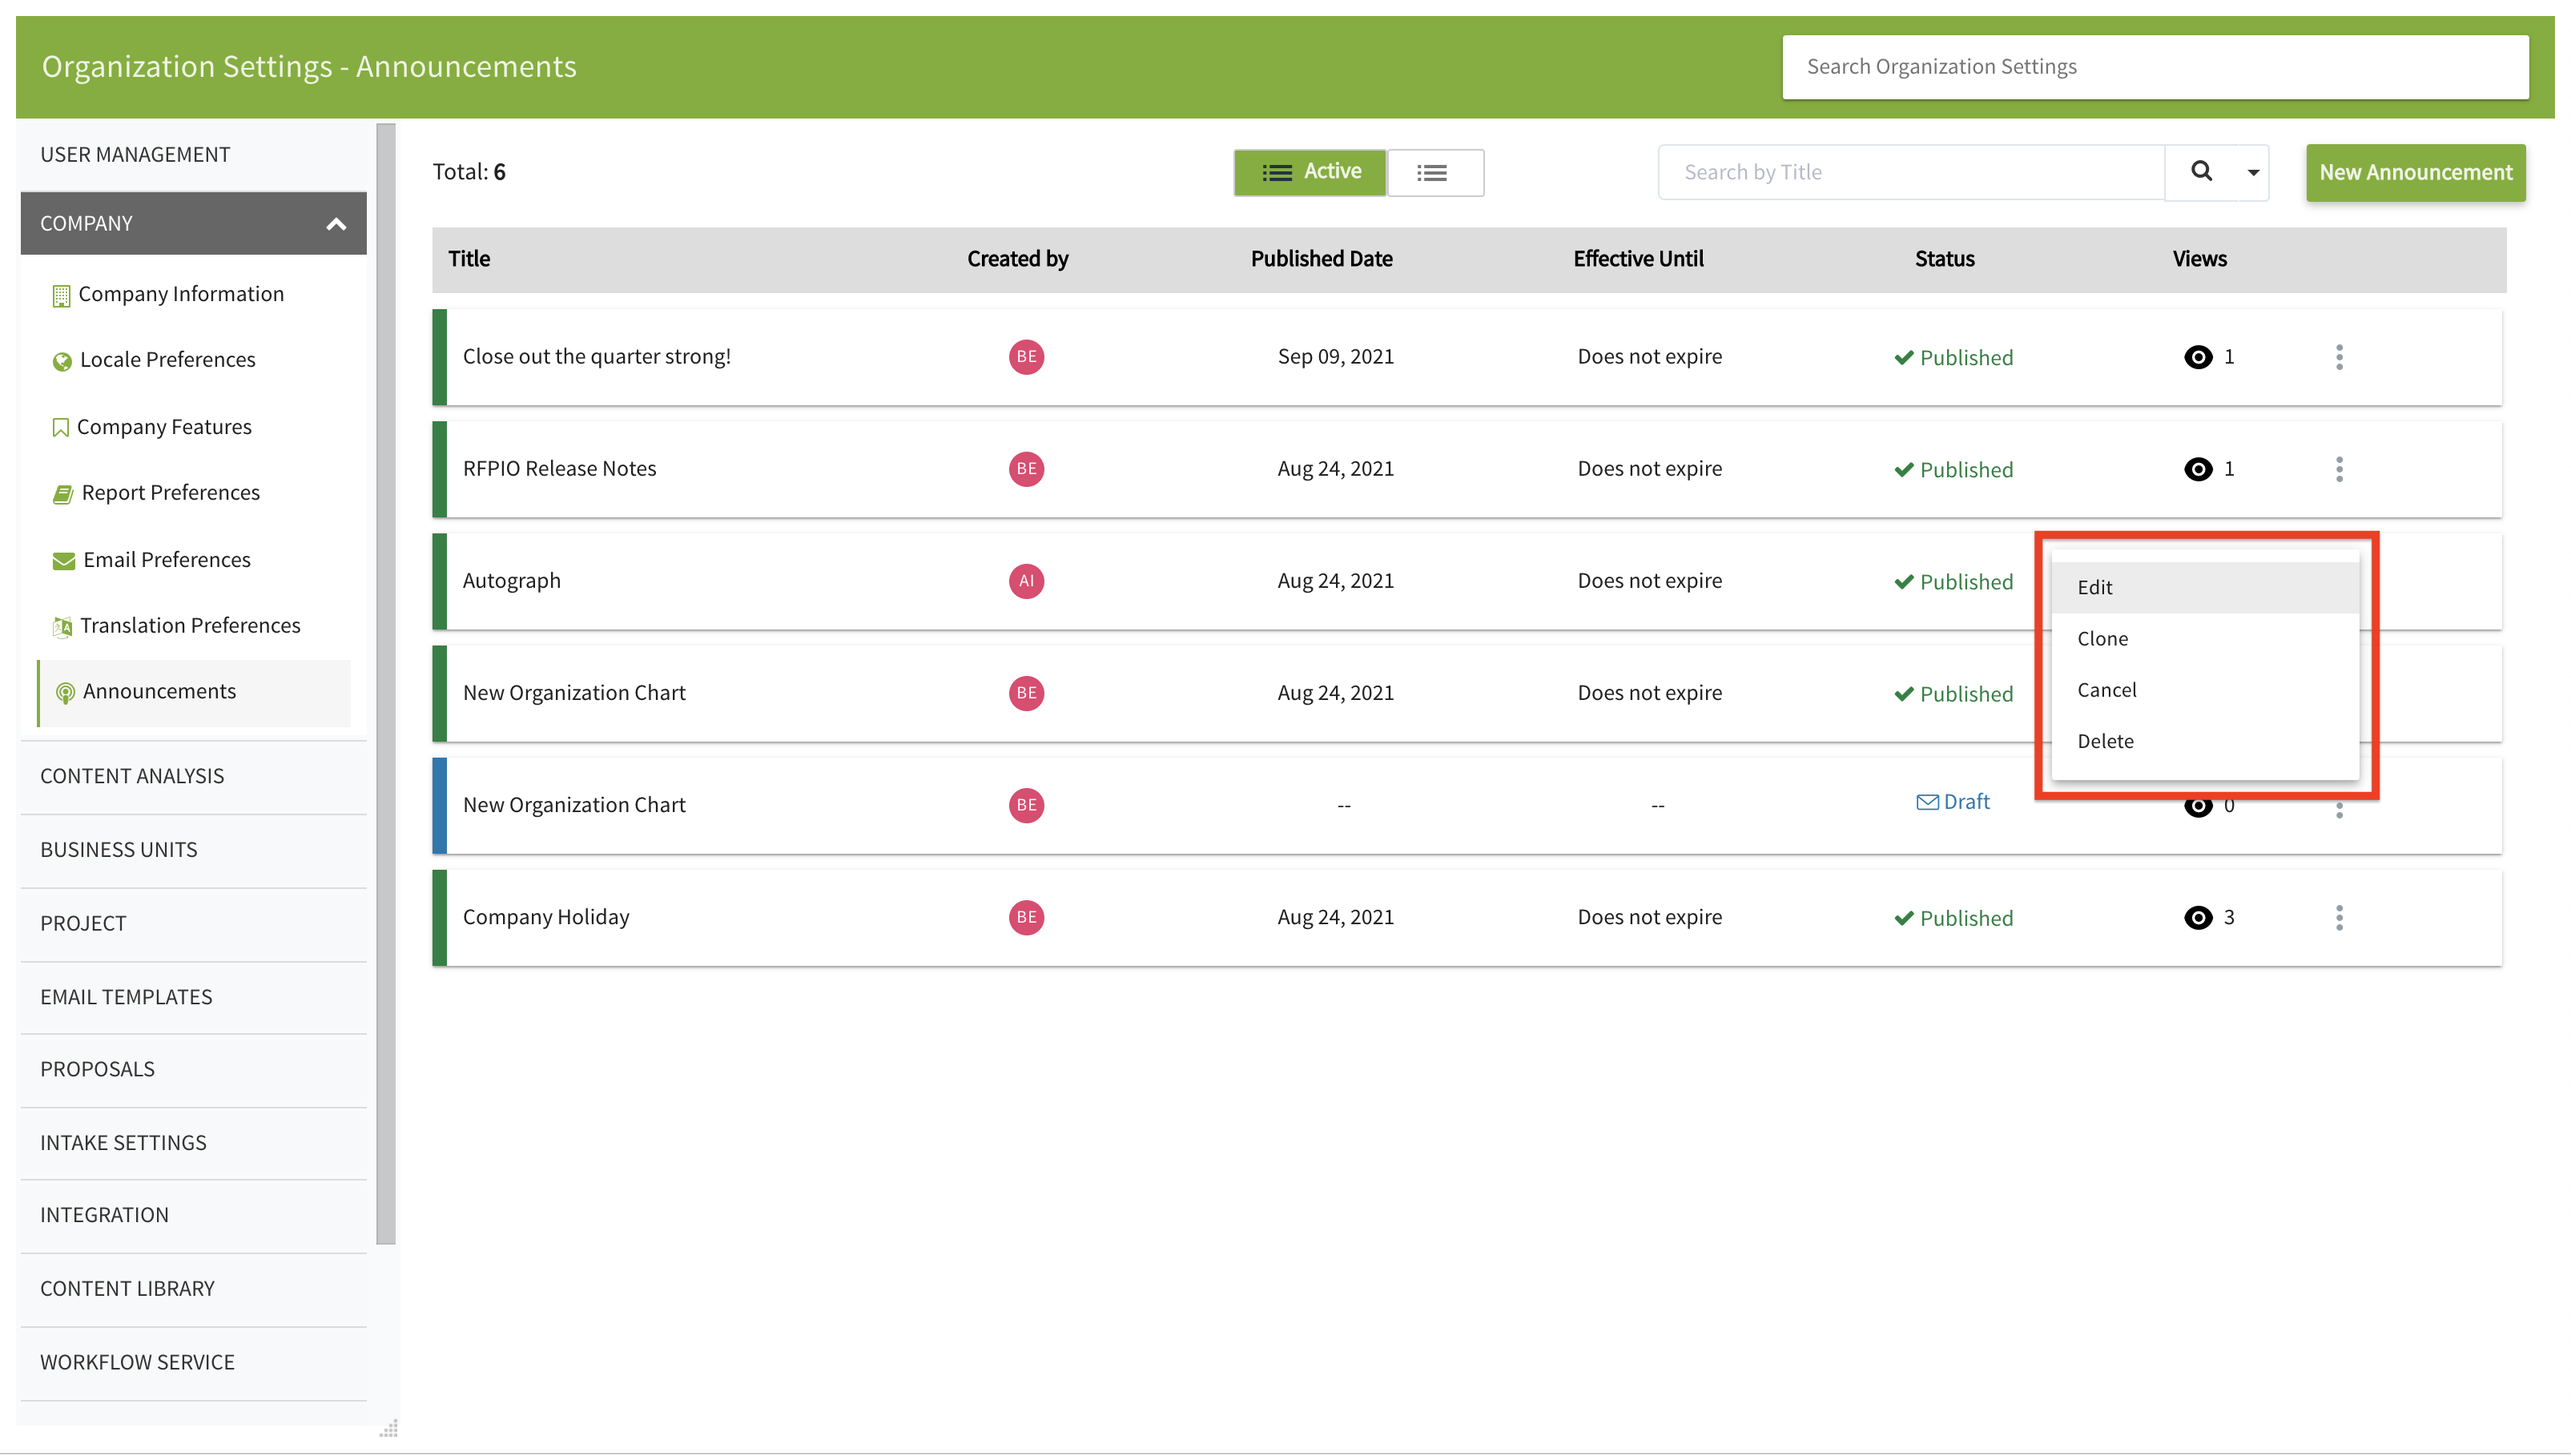Open Translation Preferences settings
This screenshot has width=2571, height=1456.
click(x=190, y=626)
